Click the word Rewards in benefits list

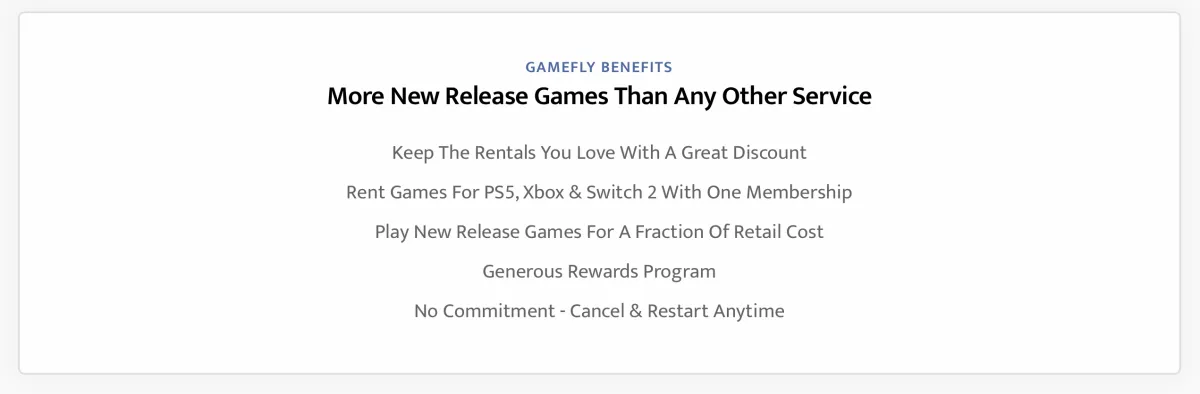click(x=601, y=271)
